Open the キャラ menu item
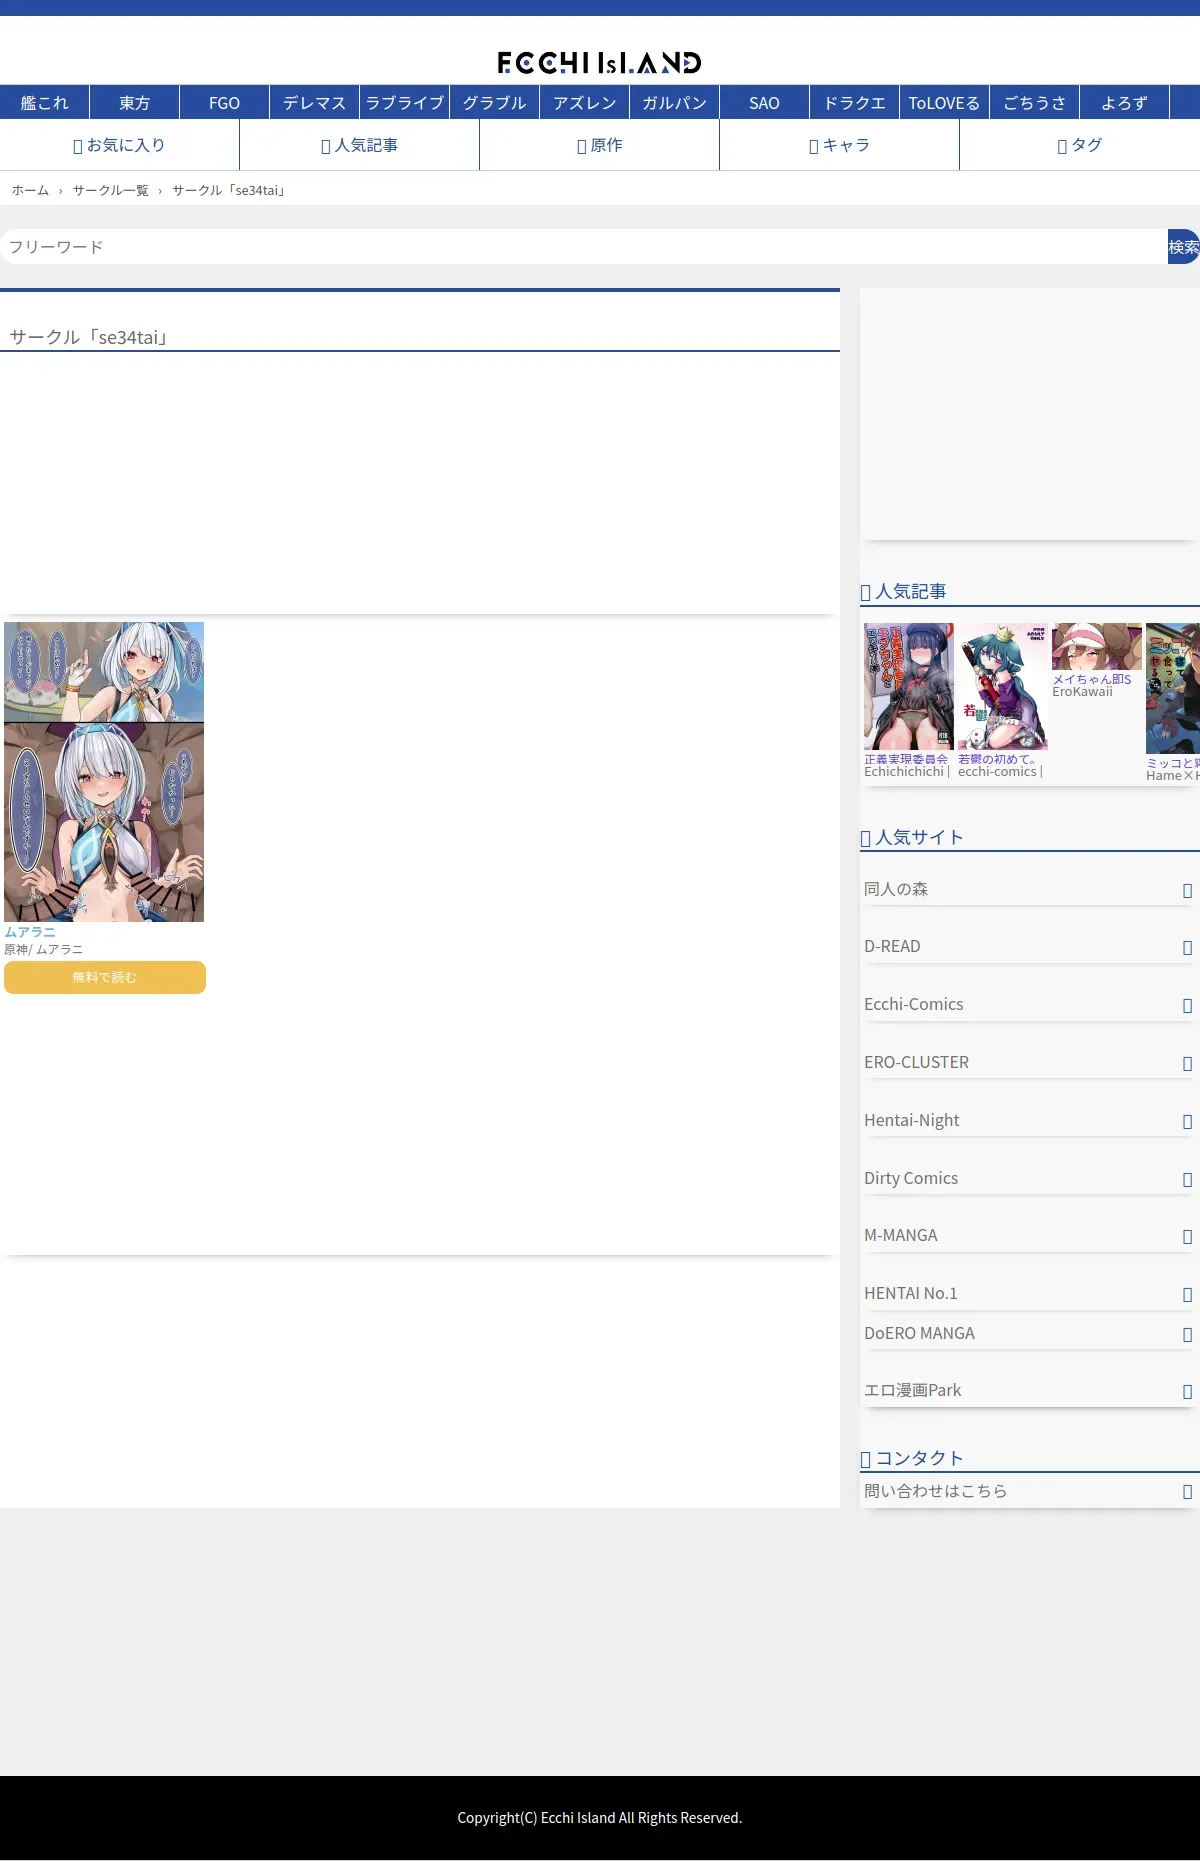The width and height of the screenshot is (1200, 1861). pyautogui.click(x=839, y=145)
